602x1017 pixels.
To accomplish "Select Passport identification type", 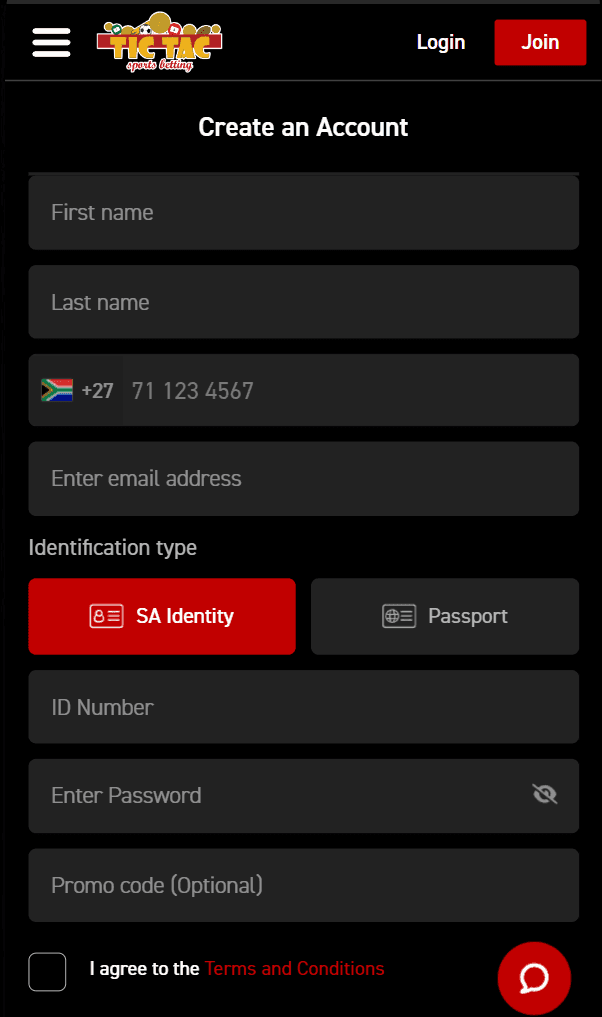I will pos(445,616).
